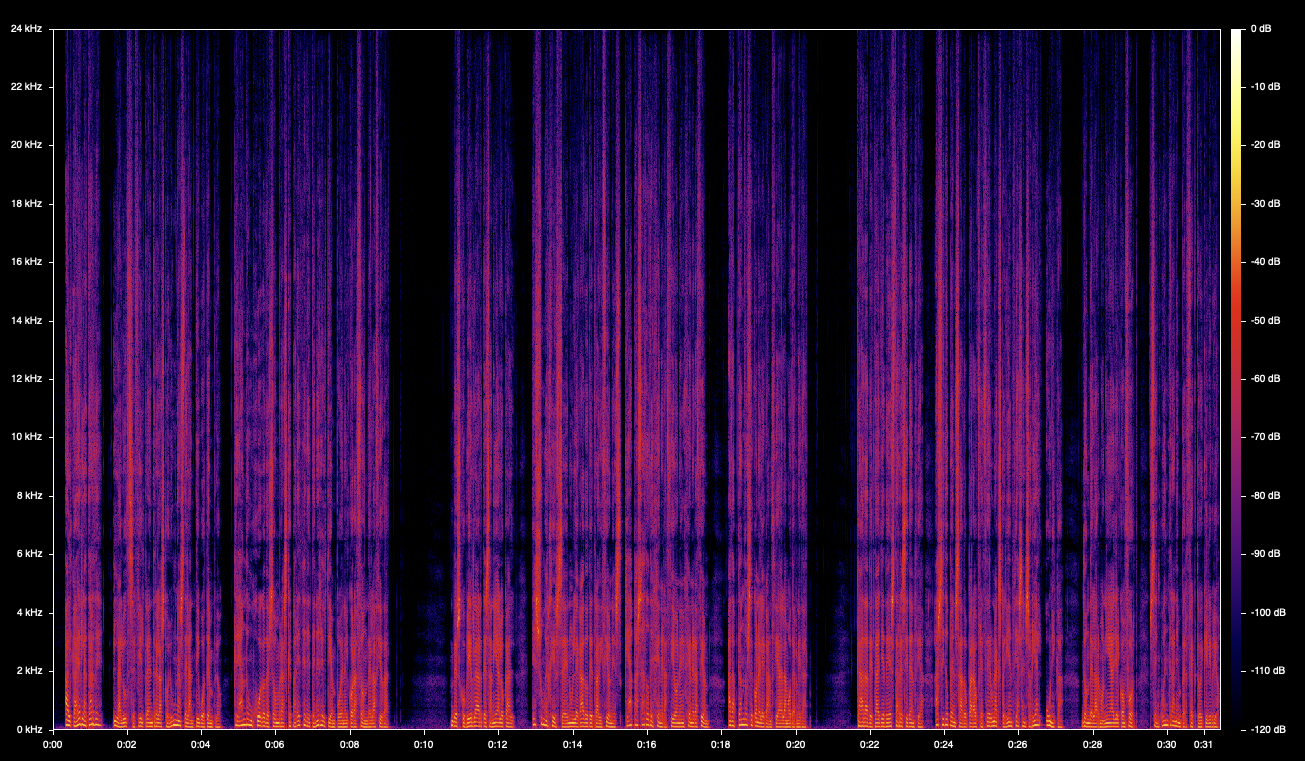This screenshot has width=1305, height=761.
Task: Click the wide silent gap between 0:09 and 0:10
Action: point(420,300)
